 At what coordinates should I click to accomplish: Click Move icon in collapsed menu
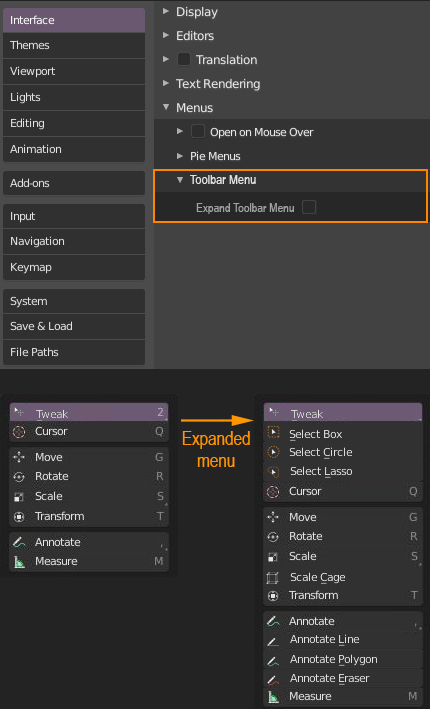pos(19,457)
